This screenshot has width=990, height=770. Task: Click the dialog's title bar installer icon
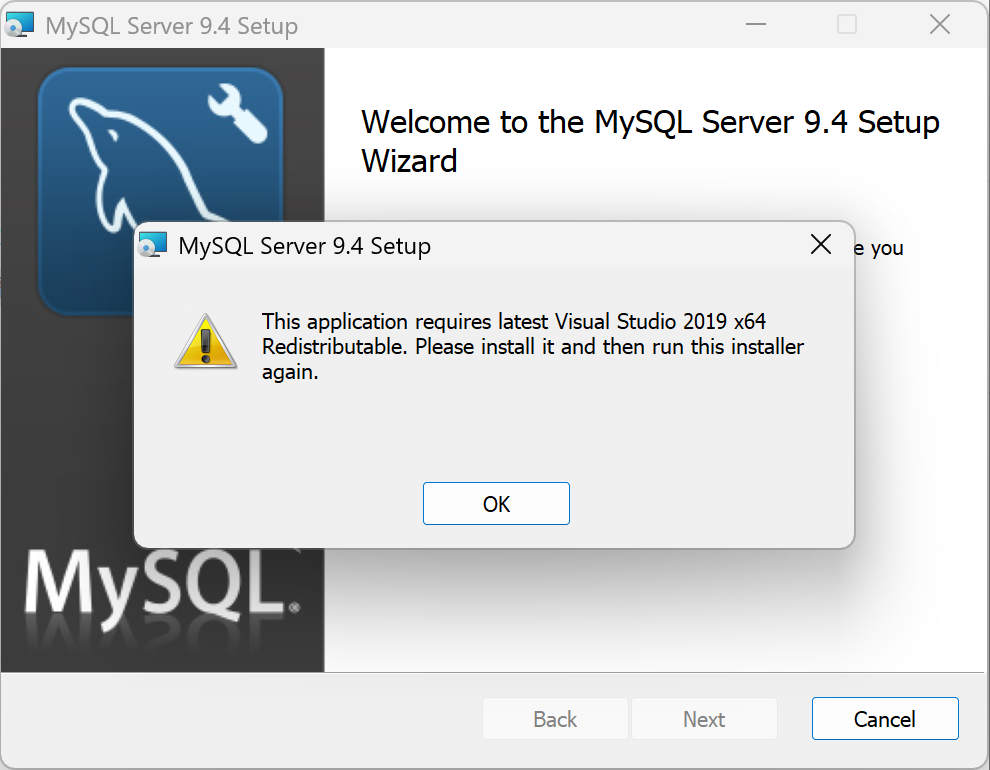tap(153, 245)
